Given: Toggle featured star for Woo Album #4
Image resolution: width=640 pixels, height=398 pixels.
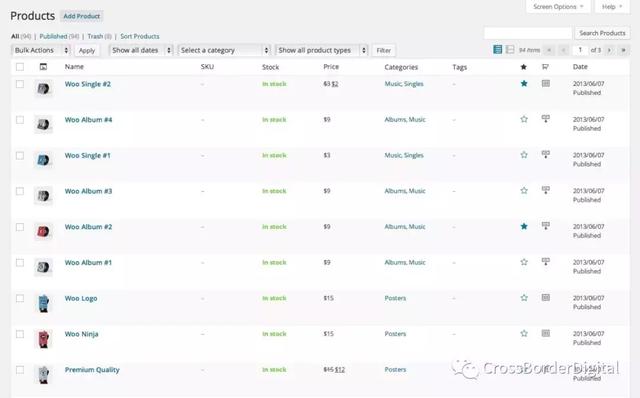Looking at the screenshot, I should click(x=524, y=119).
